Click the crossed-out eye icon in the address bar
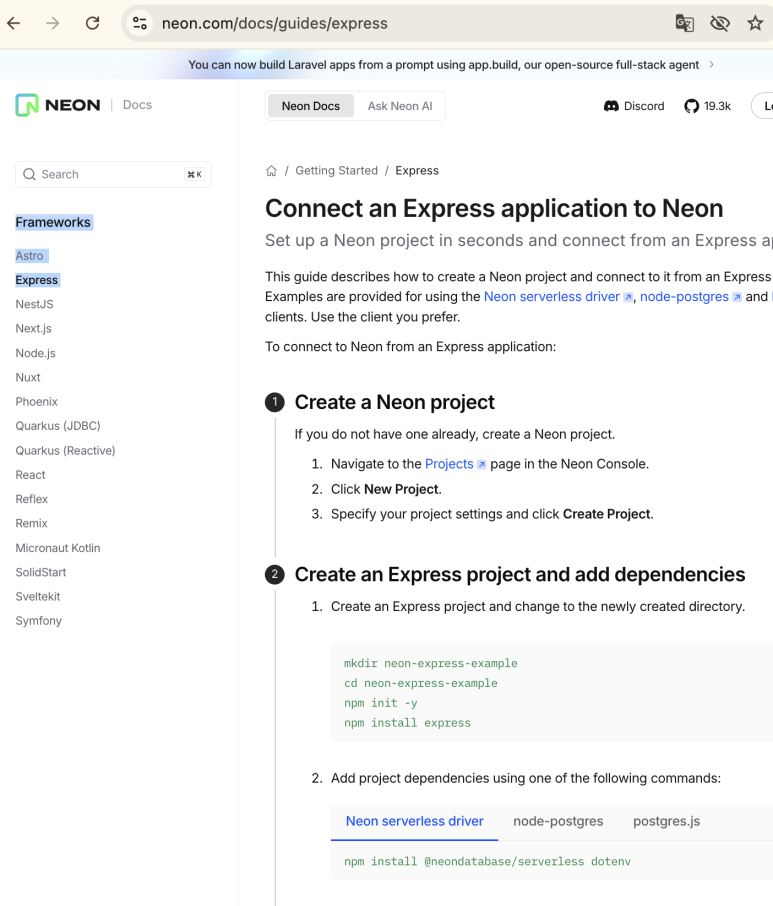This screenshot has width=773, height=906. [x=719, y=23]
